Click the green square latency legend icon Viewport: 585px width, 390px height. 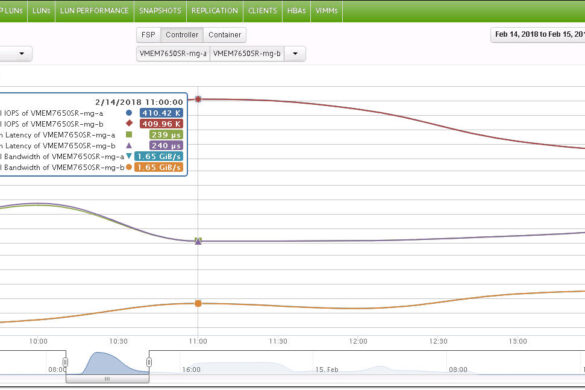tap(129, 134)
